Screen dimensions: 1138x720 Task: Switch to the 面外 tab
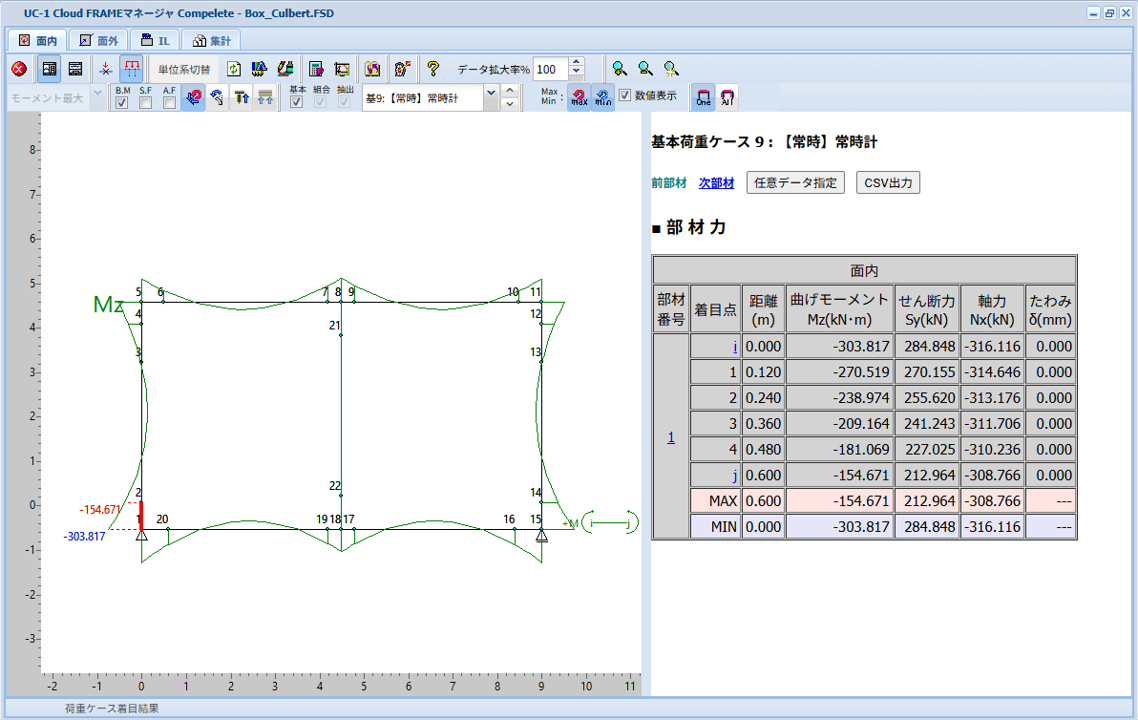pos(99,41)
